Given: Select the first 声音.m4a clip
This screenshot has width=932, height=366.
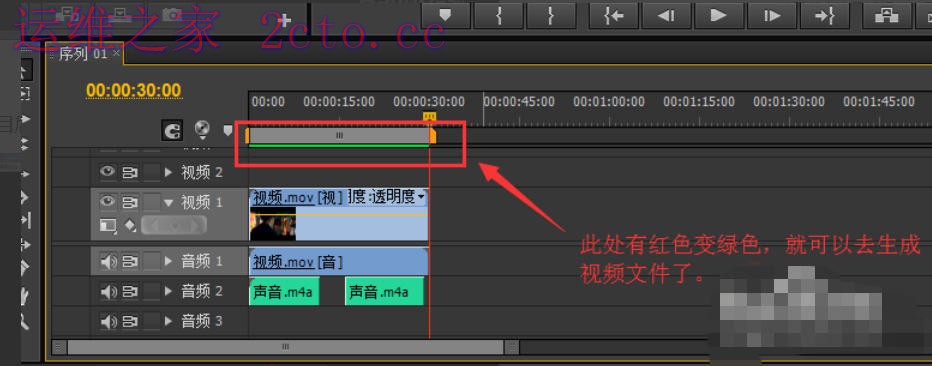Looking at the screenshot, I should tap(284, 291).
